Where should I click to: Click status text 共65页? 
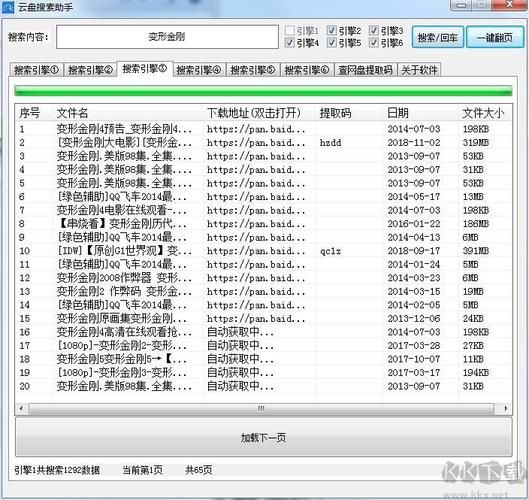(199, 470)
